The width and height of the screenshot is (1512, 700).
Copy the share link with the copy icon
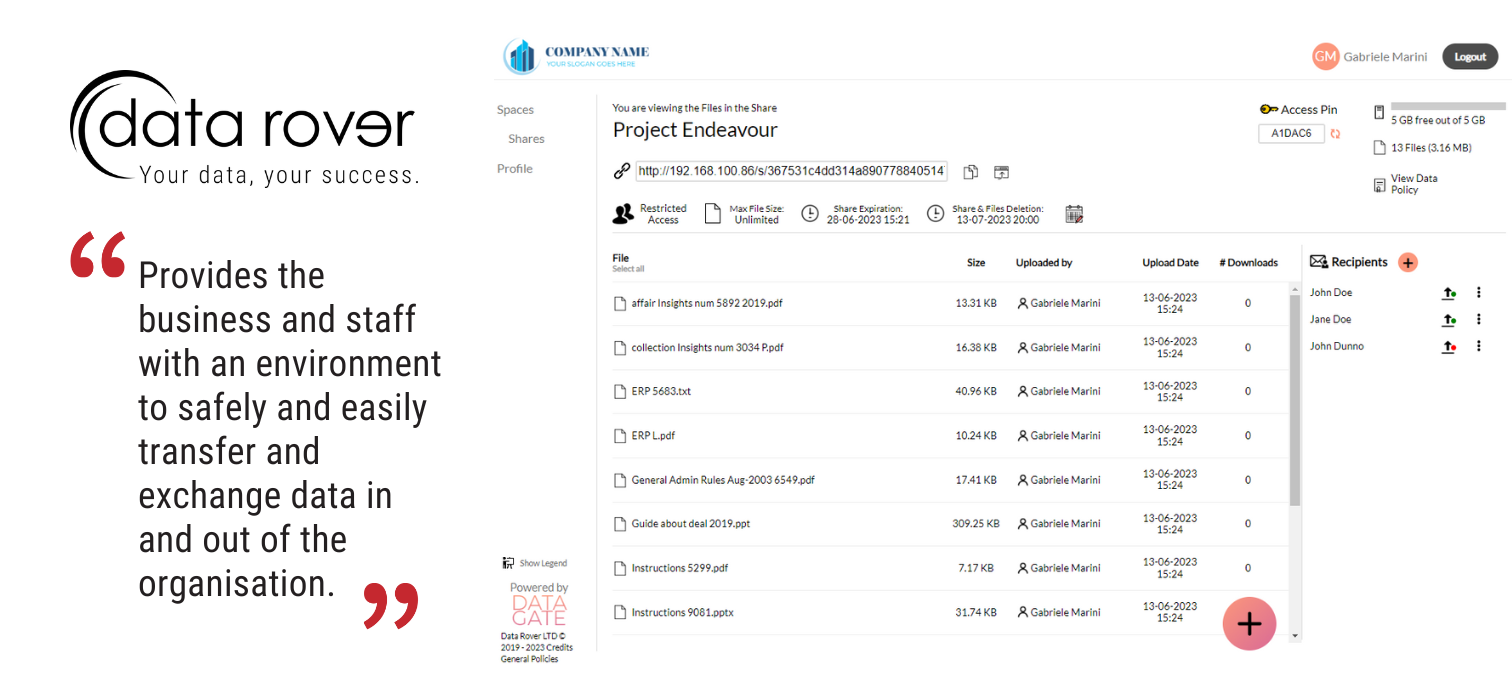pos(970,172)
